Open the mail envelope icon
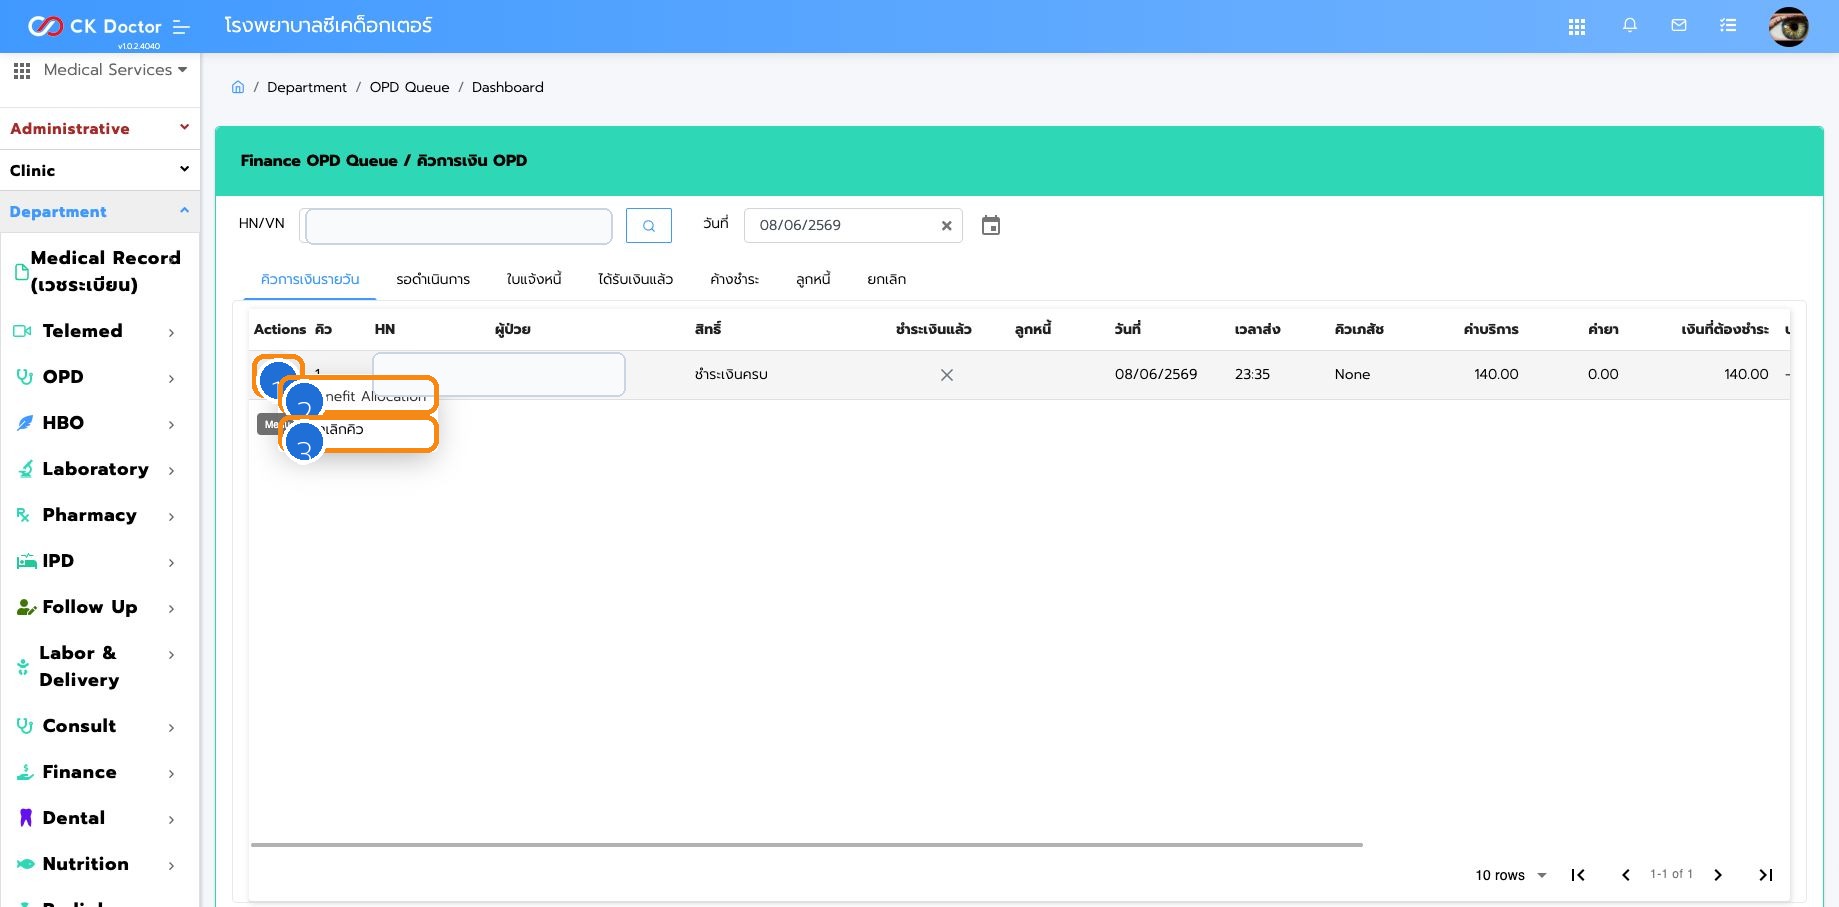 click(x=1679, y=25)
